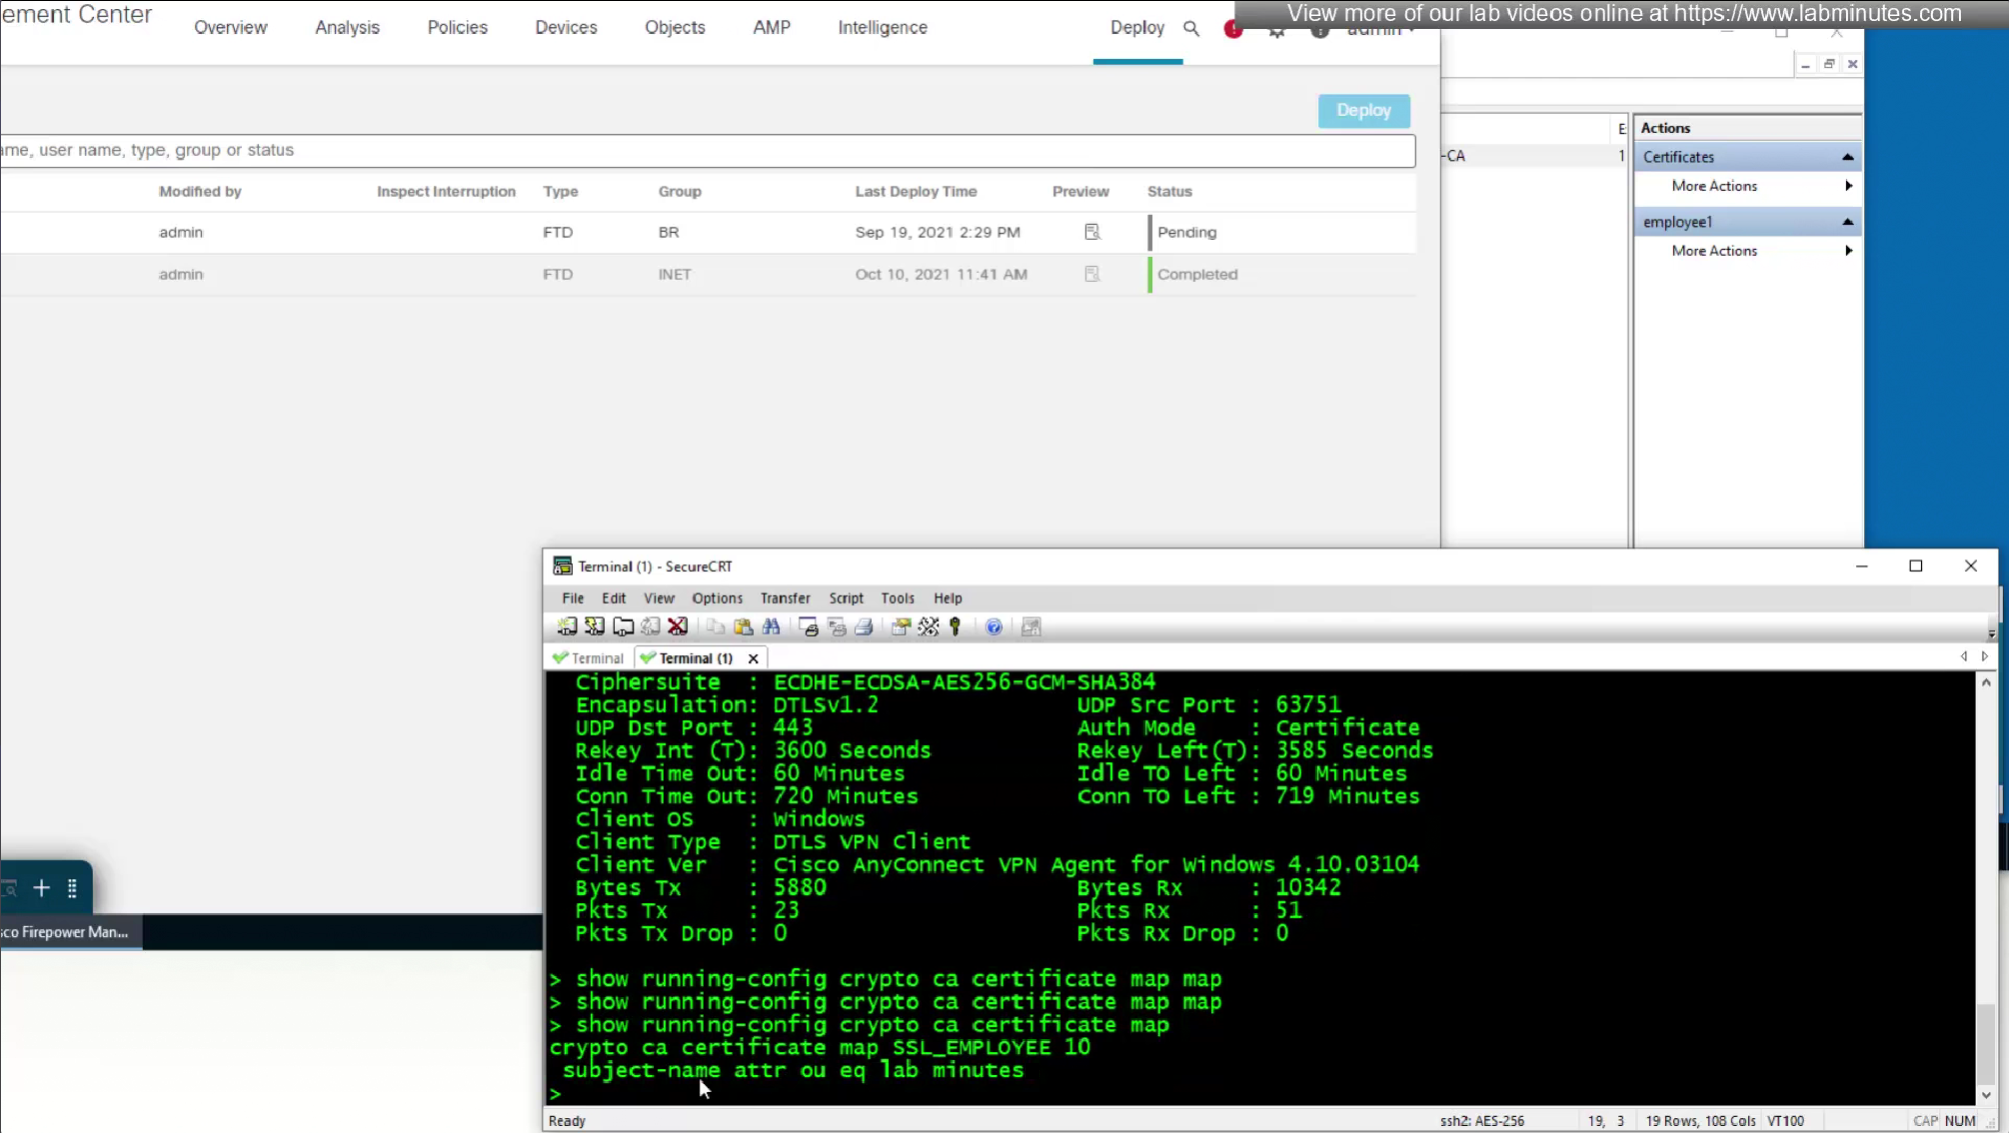Close the Terminal (1) tab
Image resolution: width=2009 pixels, height=1133 pixels.
point(753,658)
